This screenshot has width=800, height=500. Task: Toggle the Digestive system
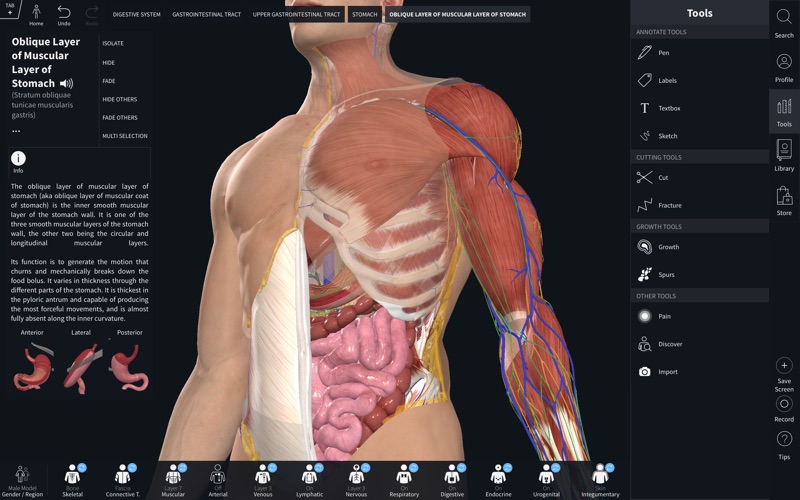(x=453, y=480)
